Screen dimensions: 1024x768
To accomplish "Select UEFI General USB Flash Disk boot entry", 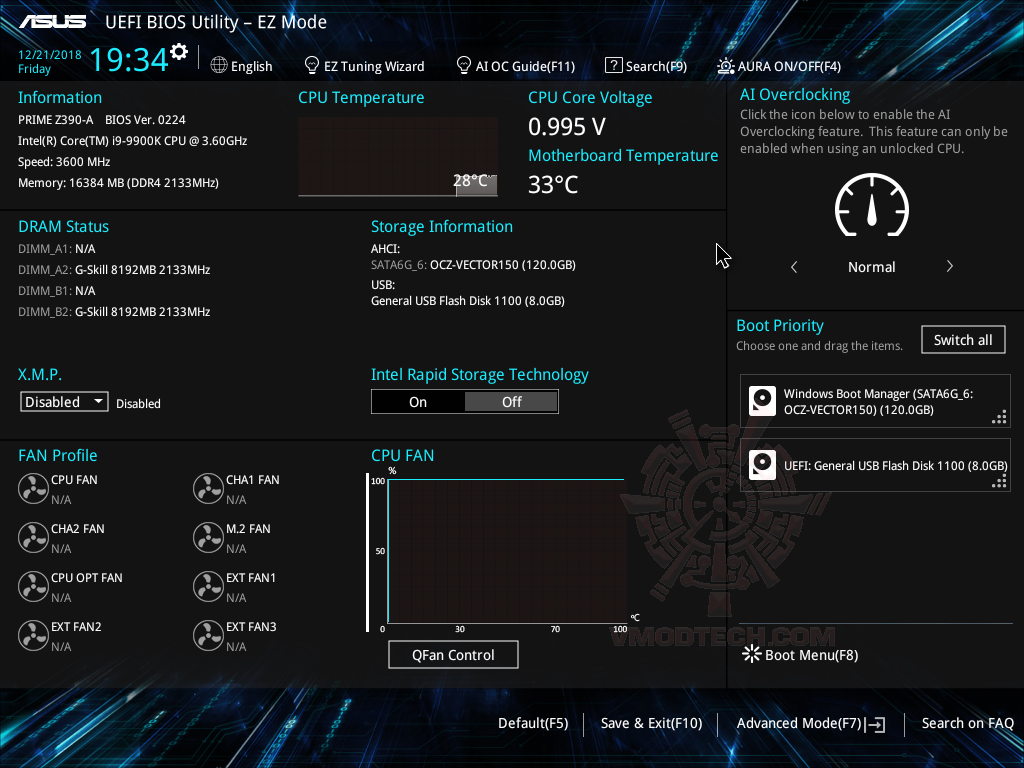I will pos(875,465).
